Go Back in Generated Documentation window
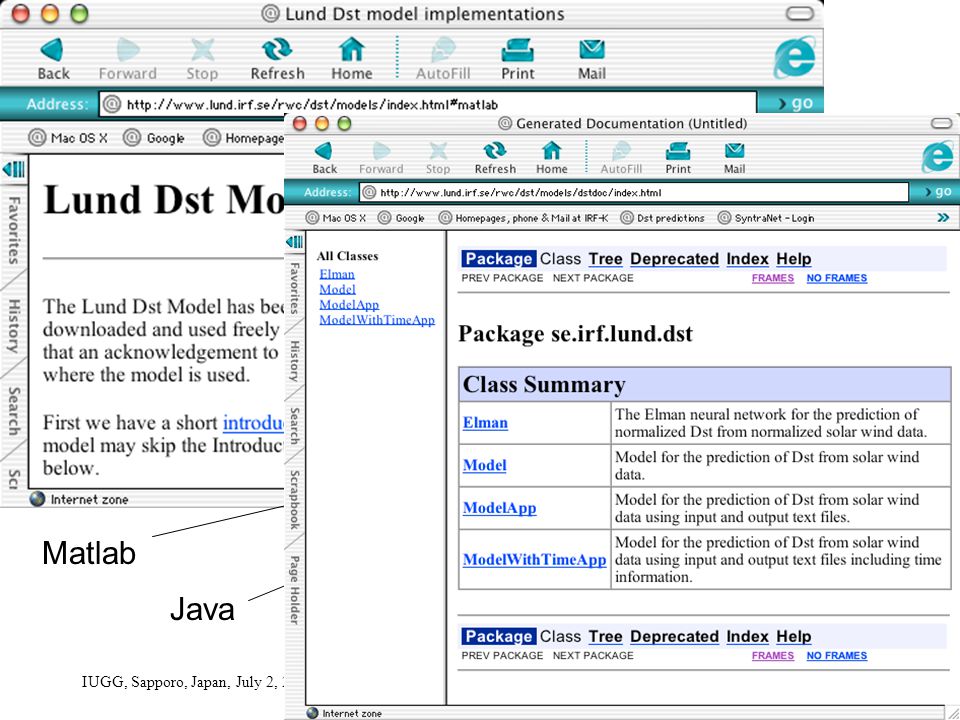 pos(324,159)
